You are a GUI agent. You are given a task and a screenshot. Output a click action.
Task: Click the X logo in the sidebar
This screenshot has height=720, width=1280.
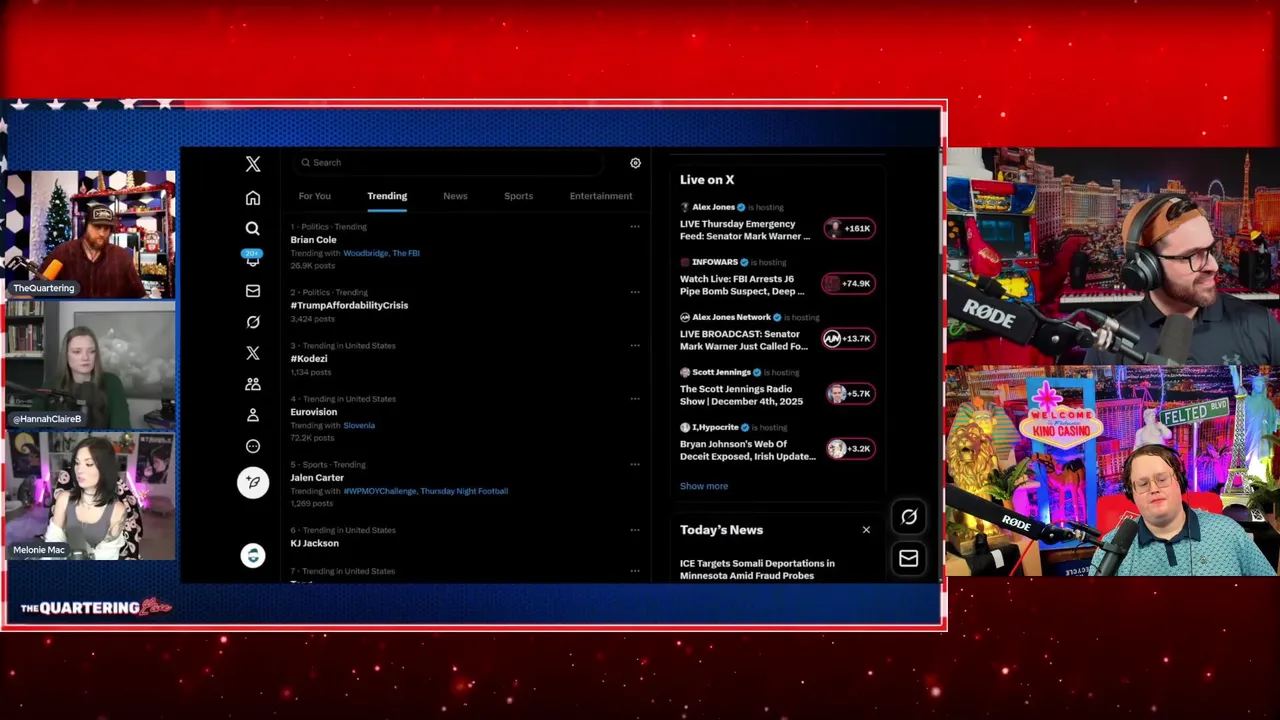[253, 164]
